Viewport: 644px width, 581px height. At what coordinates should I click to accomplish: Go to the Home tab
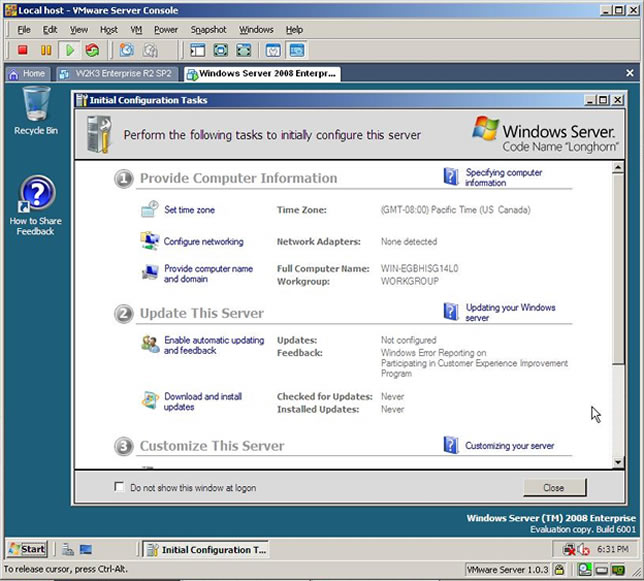pos(27,74)
